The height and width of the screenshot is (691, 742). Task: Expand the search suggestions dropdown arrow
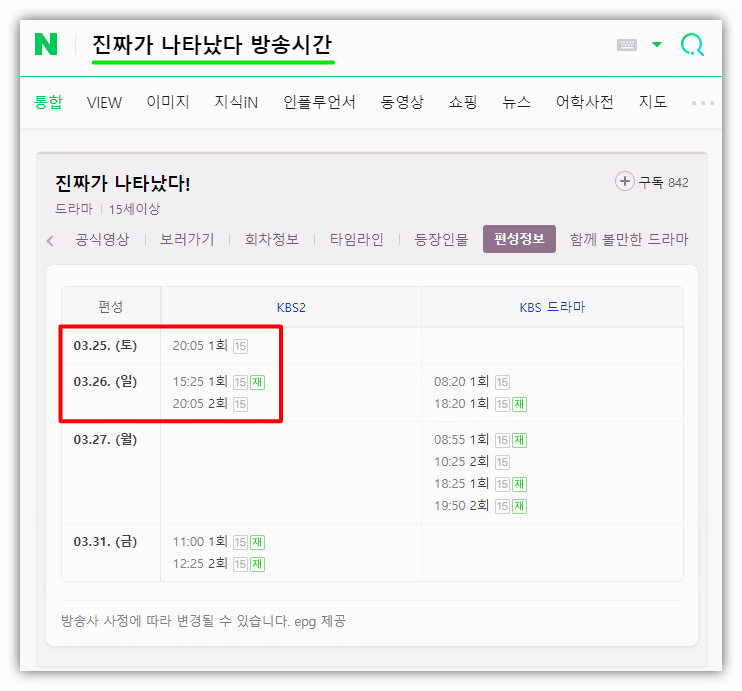coord(657,44)
